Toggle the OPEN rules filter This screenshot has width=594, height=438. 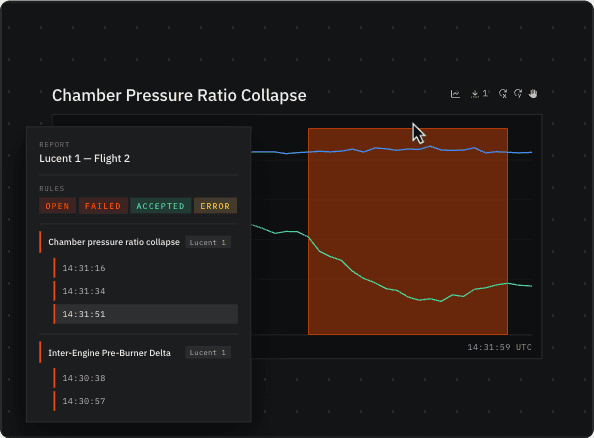pos(57,206)
